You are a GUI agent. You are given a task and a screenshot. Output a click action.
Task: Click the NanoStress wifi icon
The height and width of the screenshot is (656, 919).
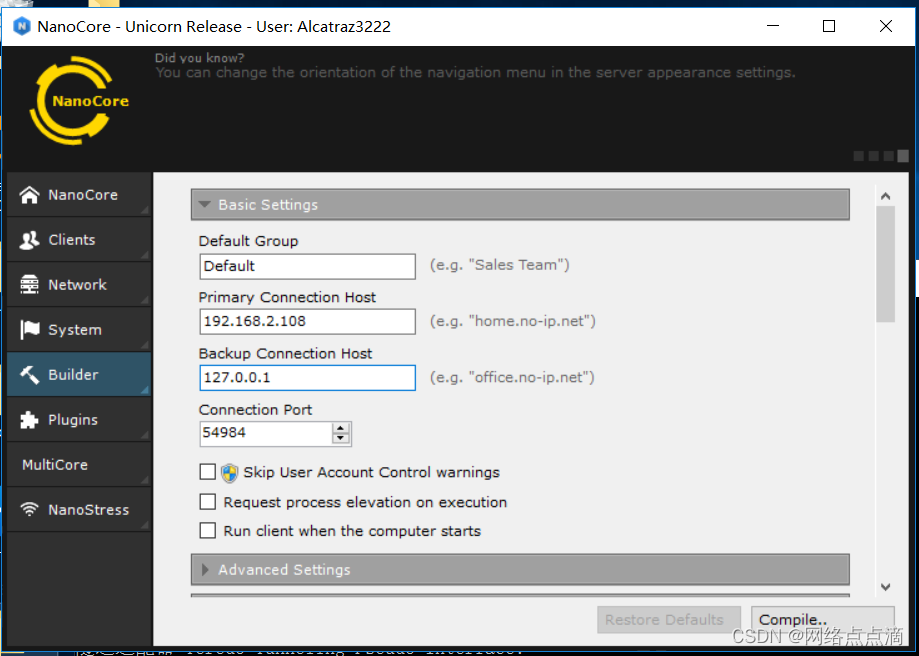click(29, 509)
